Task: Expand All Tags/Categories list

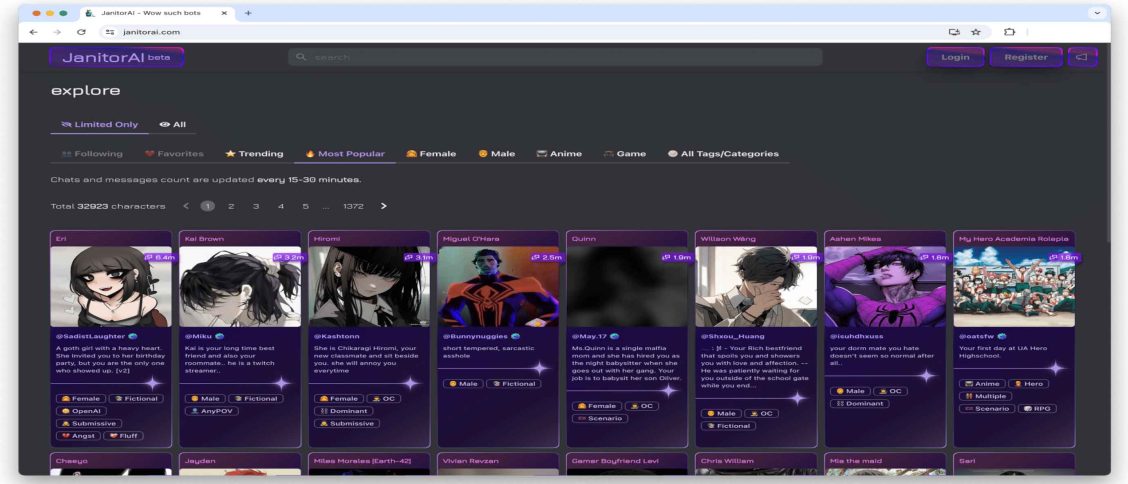Action: [723, 154]
